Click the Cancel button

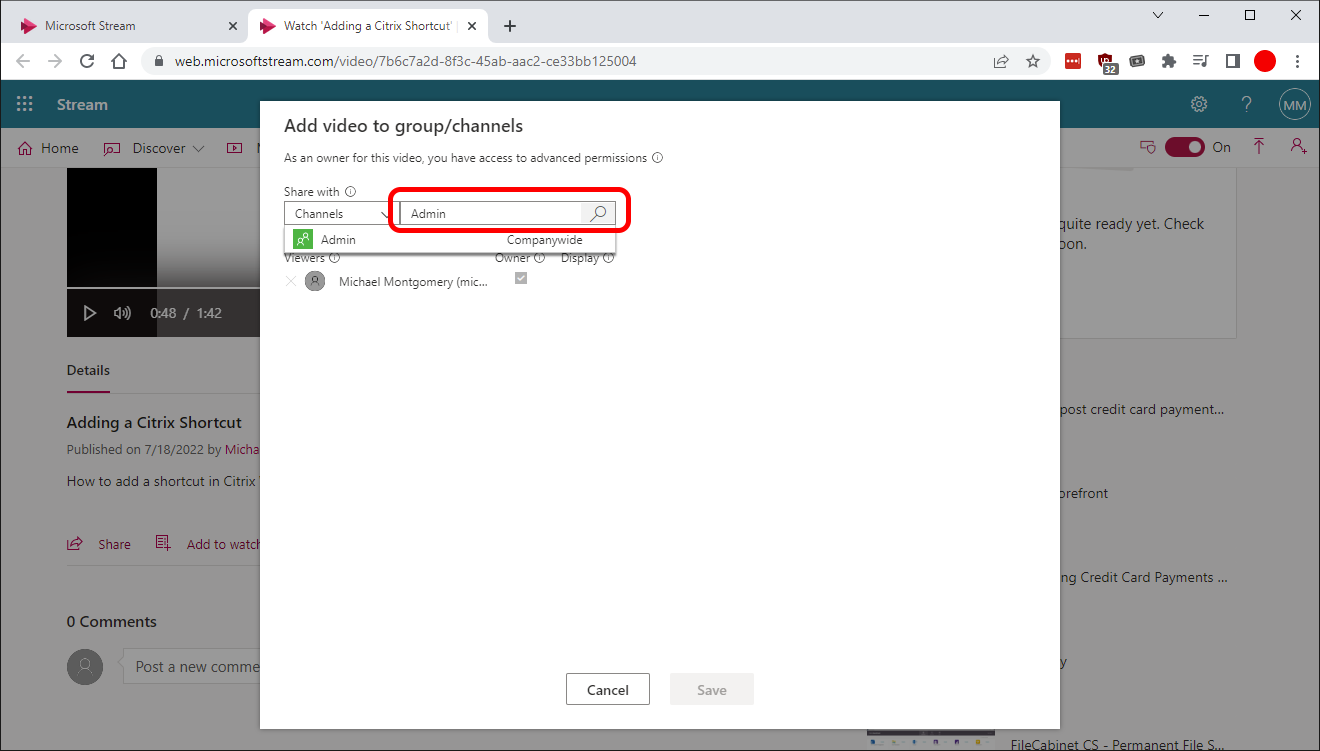tap(608, 690)
